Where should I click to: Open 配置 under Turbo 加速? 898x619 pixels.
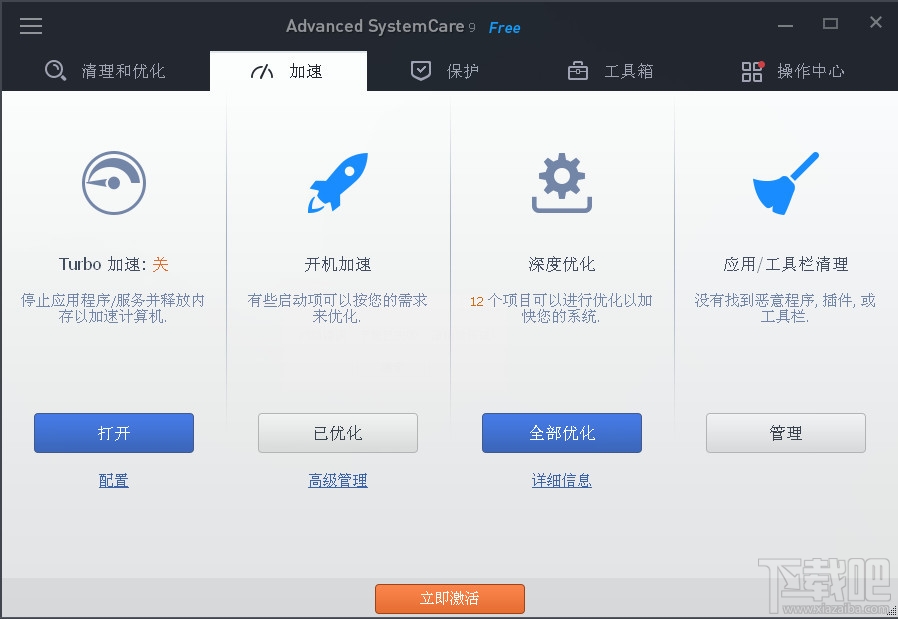[x=113, y=480]
